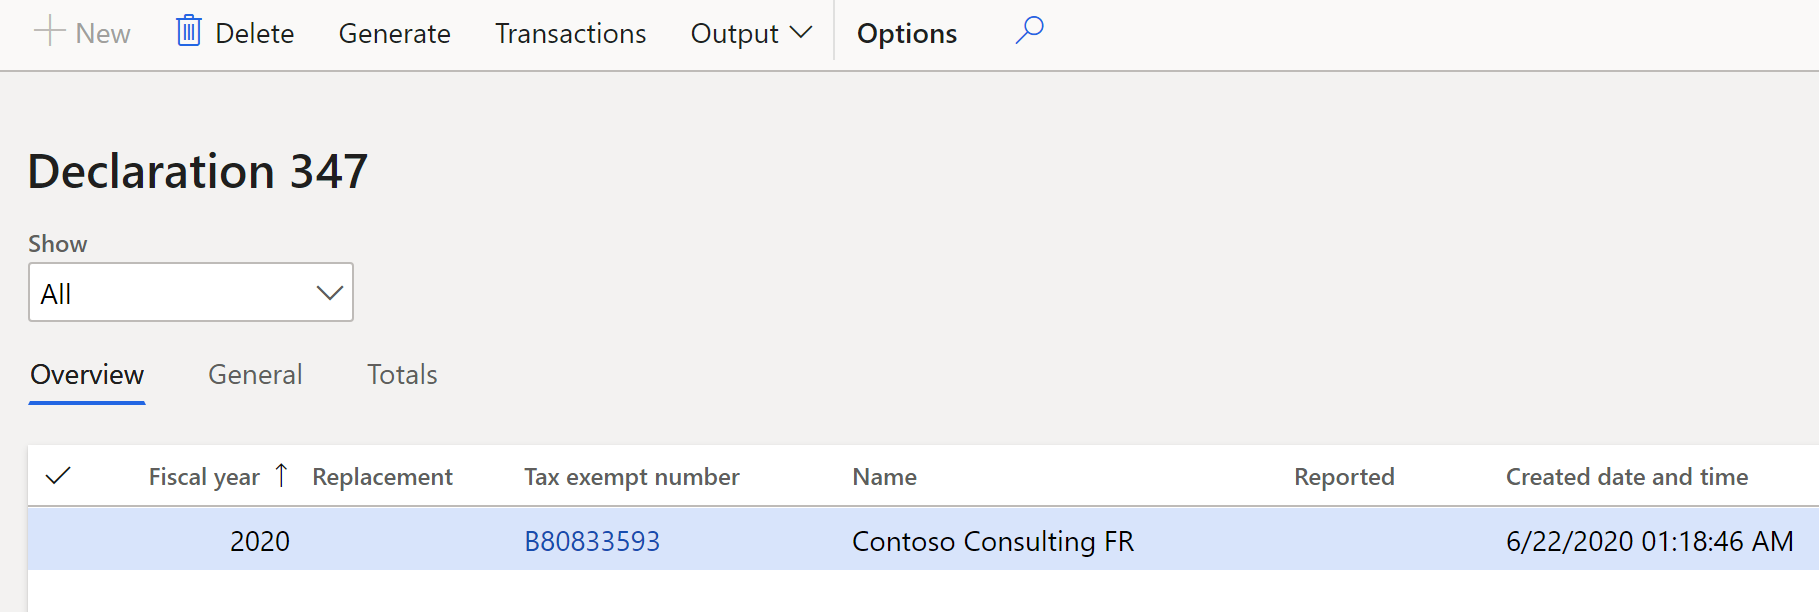This screenshot has width=1819, height=612.
Task: Click the Fiscal year sort arrow
Action: 282,475
